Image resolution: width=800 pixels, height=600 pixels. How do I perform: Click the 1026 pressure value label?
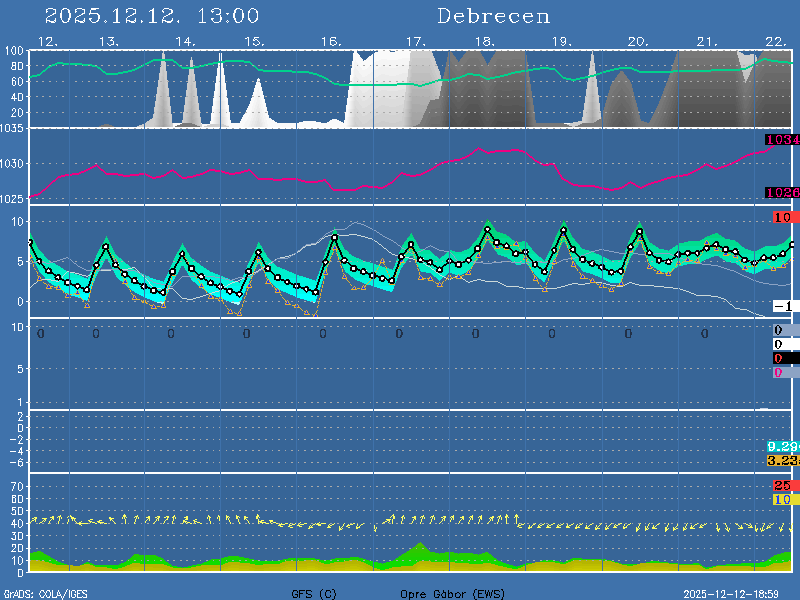pos(782,192)
